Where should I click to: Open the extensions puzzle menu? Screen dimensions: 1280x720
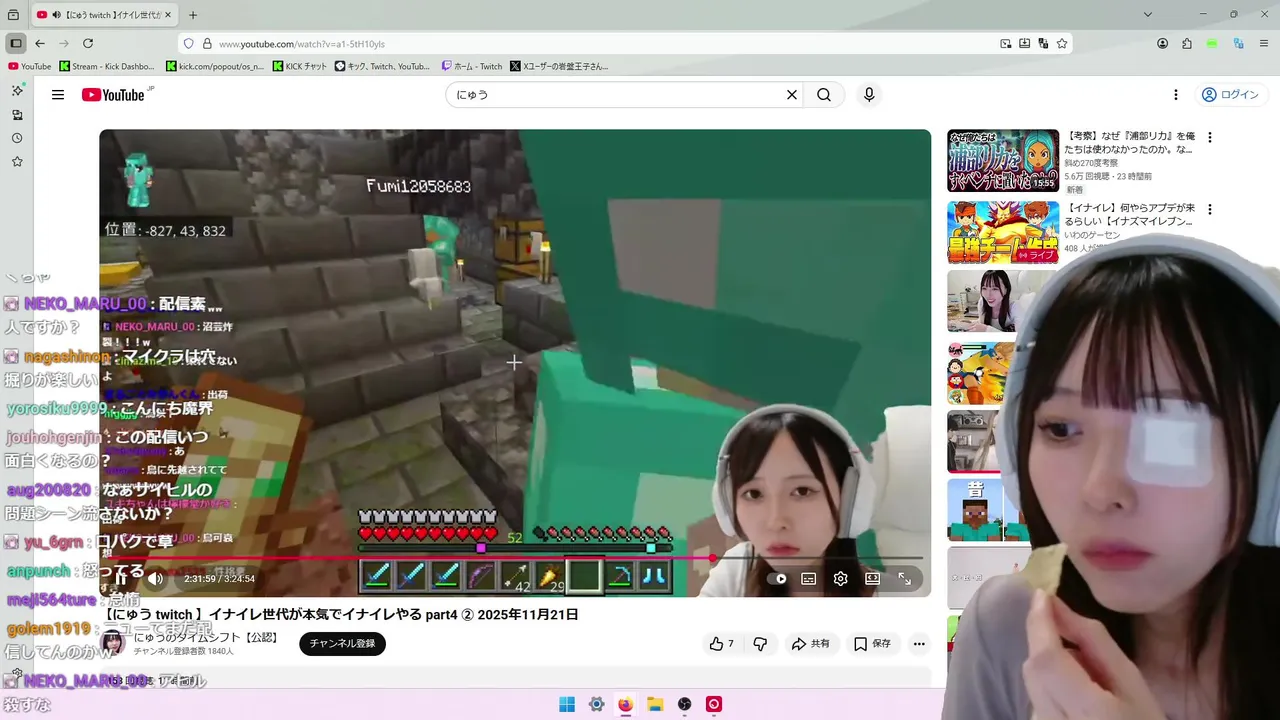click(1187, 44)
